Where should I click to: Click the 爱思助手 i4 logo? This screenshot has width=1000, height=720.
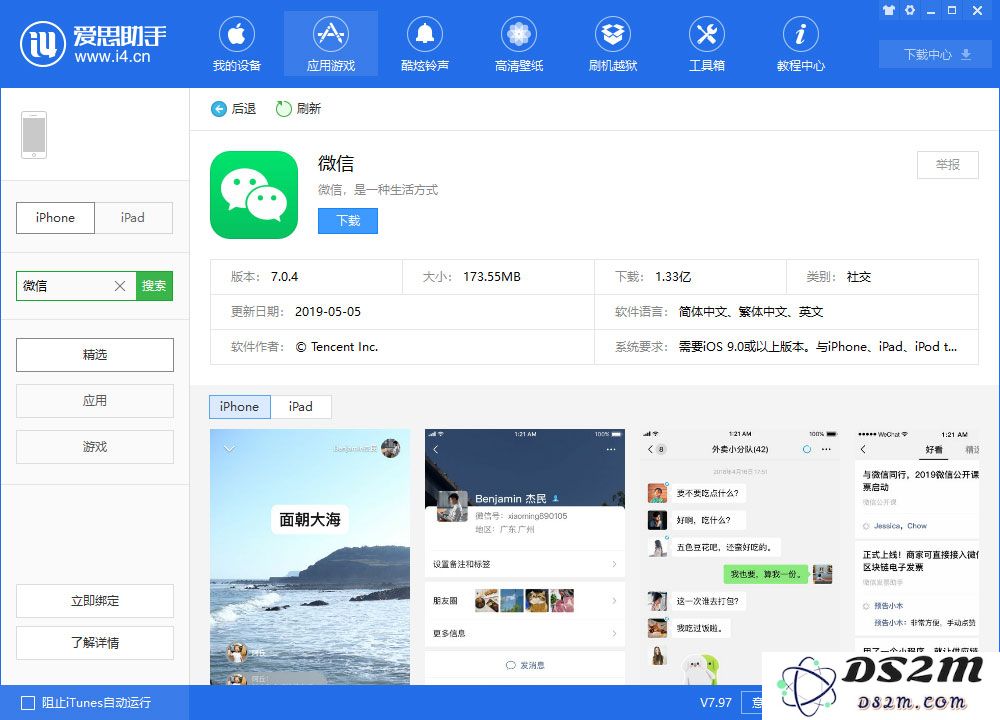(93, 44)
